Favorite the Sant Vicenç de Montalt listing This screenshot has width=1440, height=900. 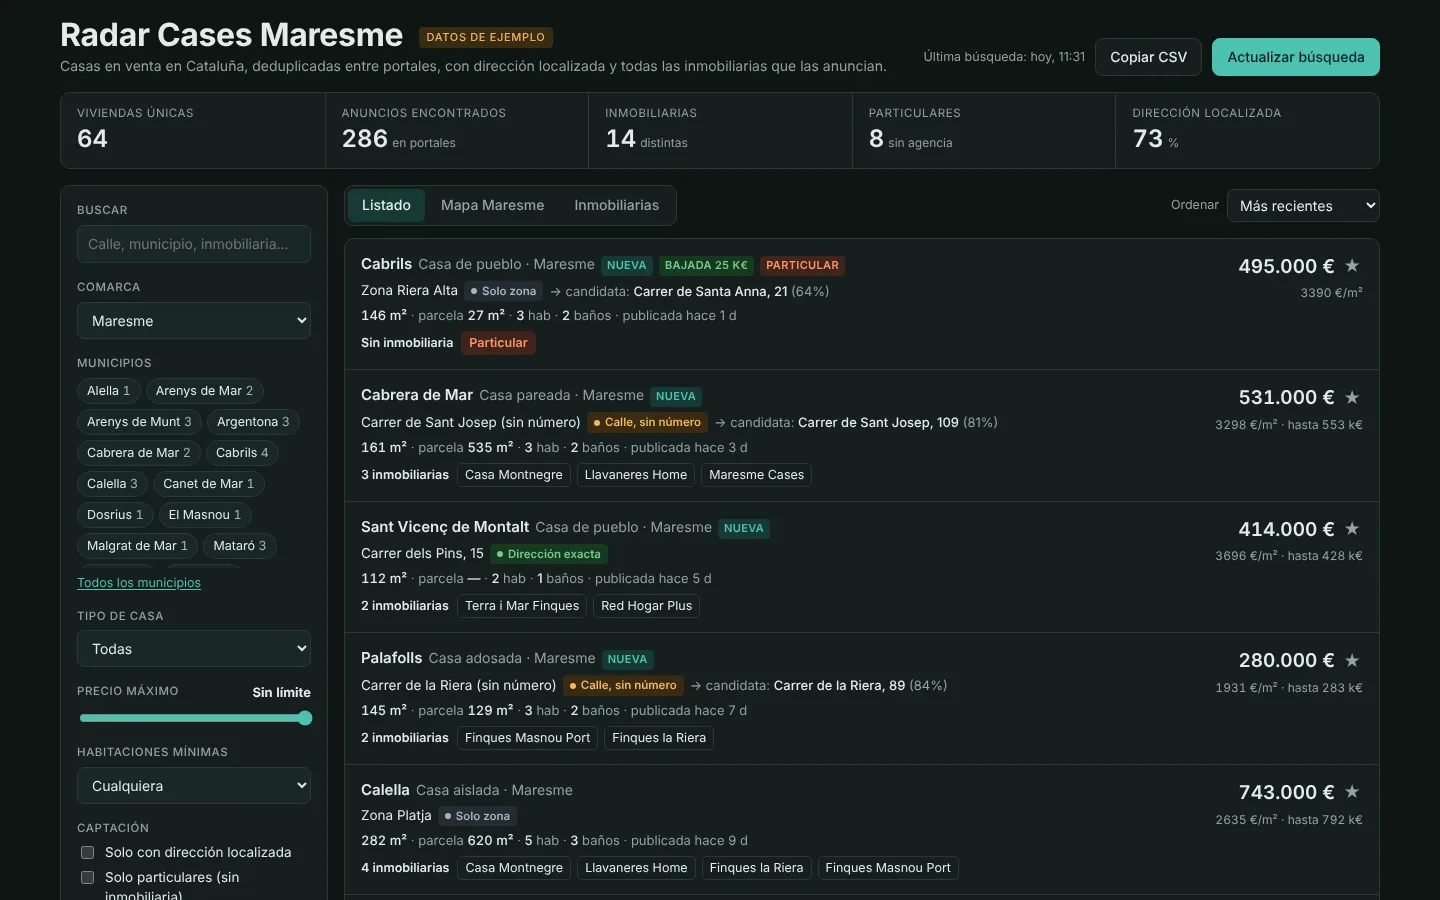1352,529
